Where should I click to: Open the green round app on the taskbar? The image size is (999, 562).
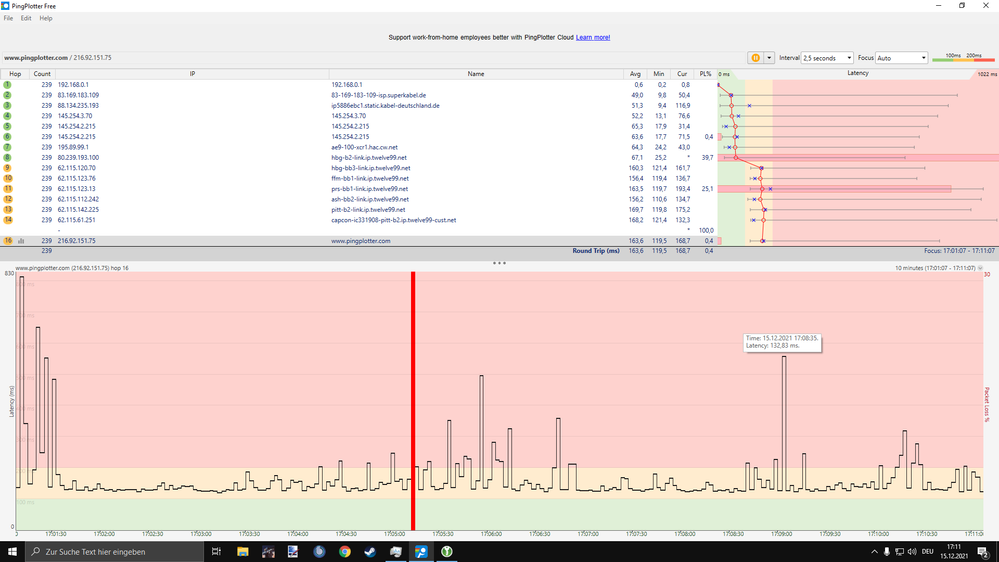tap(447, 552)
